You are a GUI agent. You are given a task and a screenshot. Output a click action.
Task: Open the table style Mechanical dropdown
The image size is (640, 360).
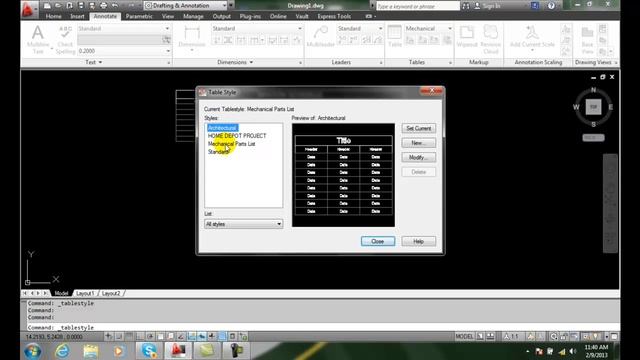point(428,29)
